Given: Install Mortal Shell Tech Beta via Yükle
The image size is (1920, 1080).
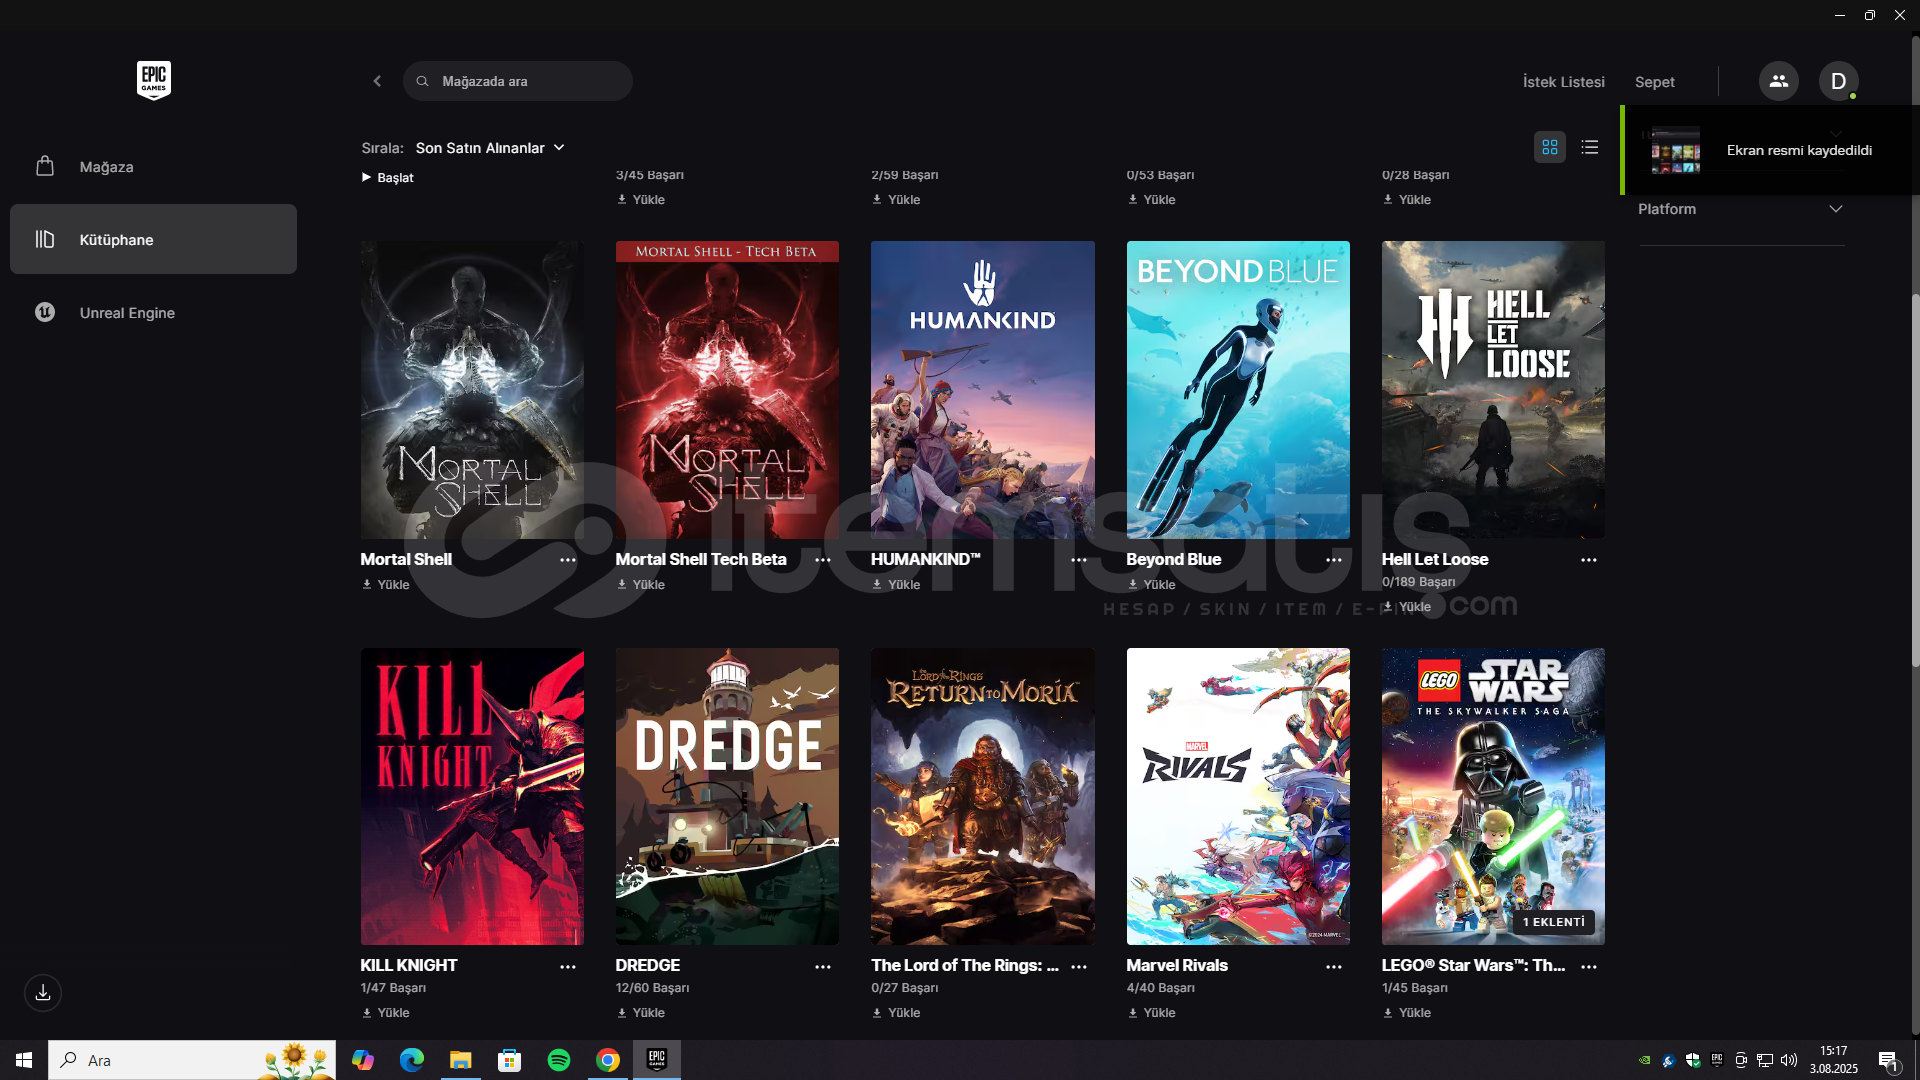Looking at the screenshot, I should click(641, 585).
